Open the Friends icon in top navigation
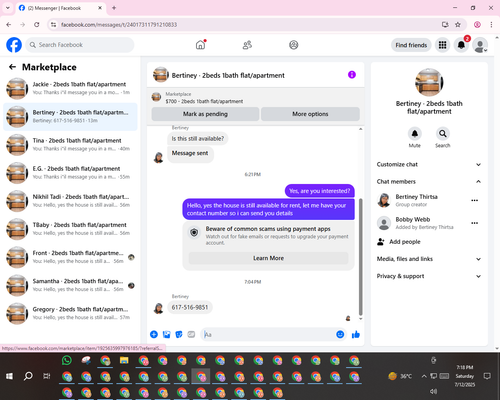This screenshot has height=400, width=500. click(247, 45)
